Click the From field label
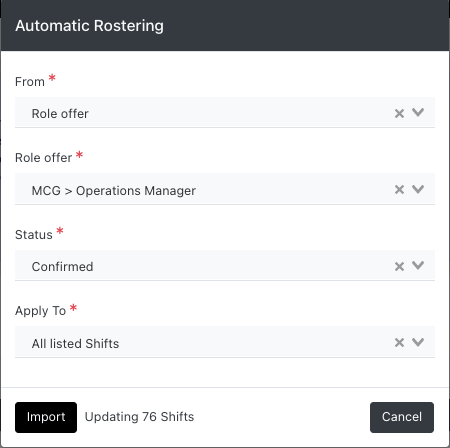Viewport: 450px width, 448px height. tap(30, 82)
